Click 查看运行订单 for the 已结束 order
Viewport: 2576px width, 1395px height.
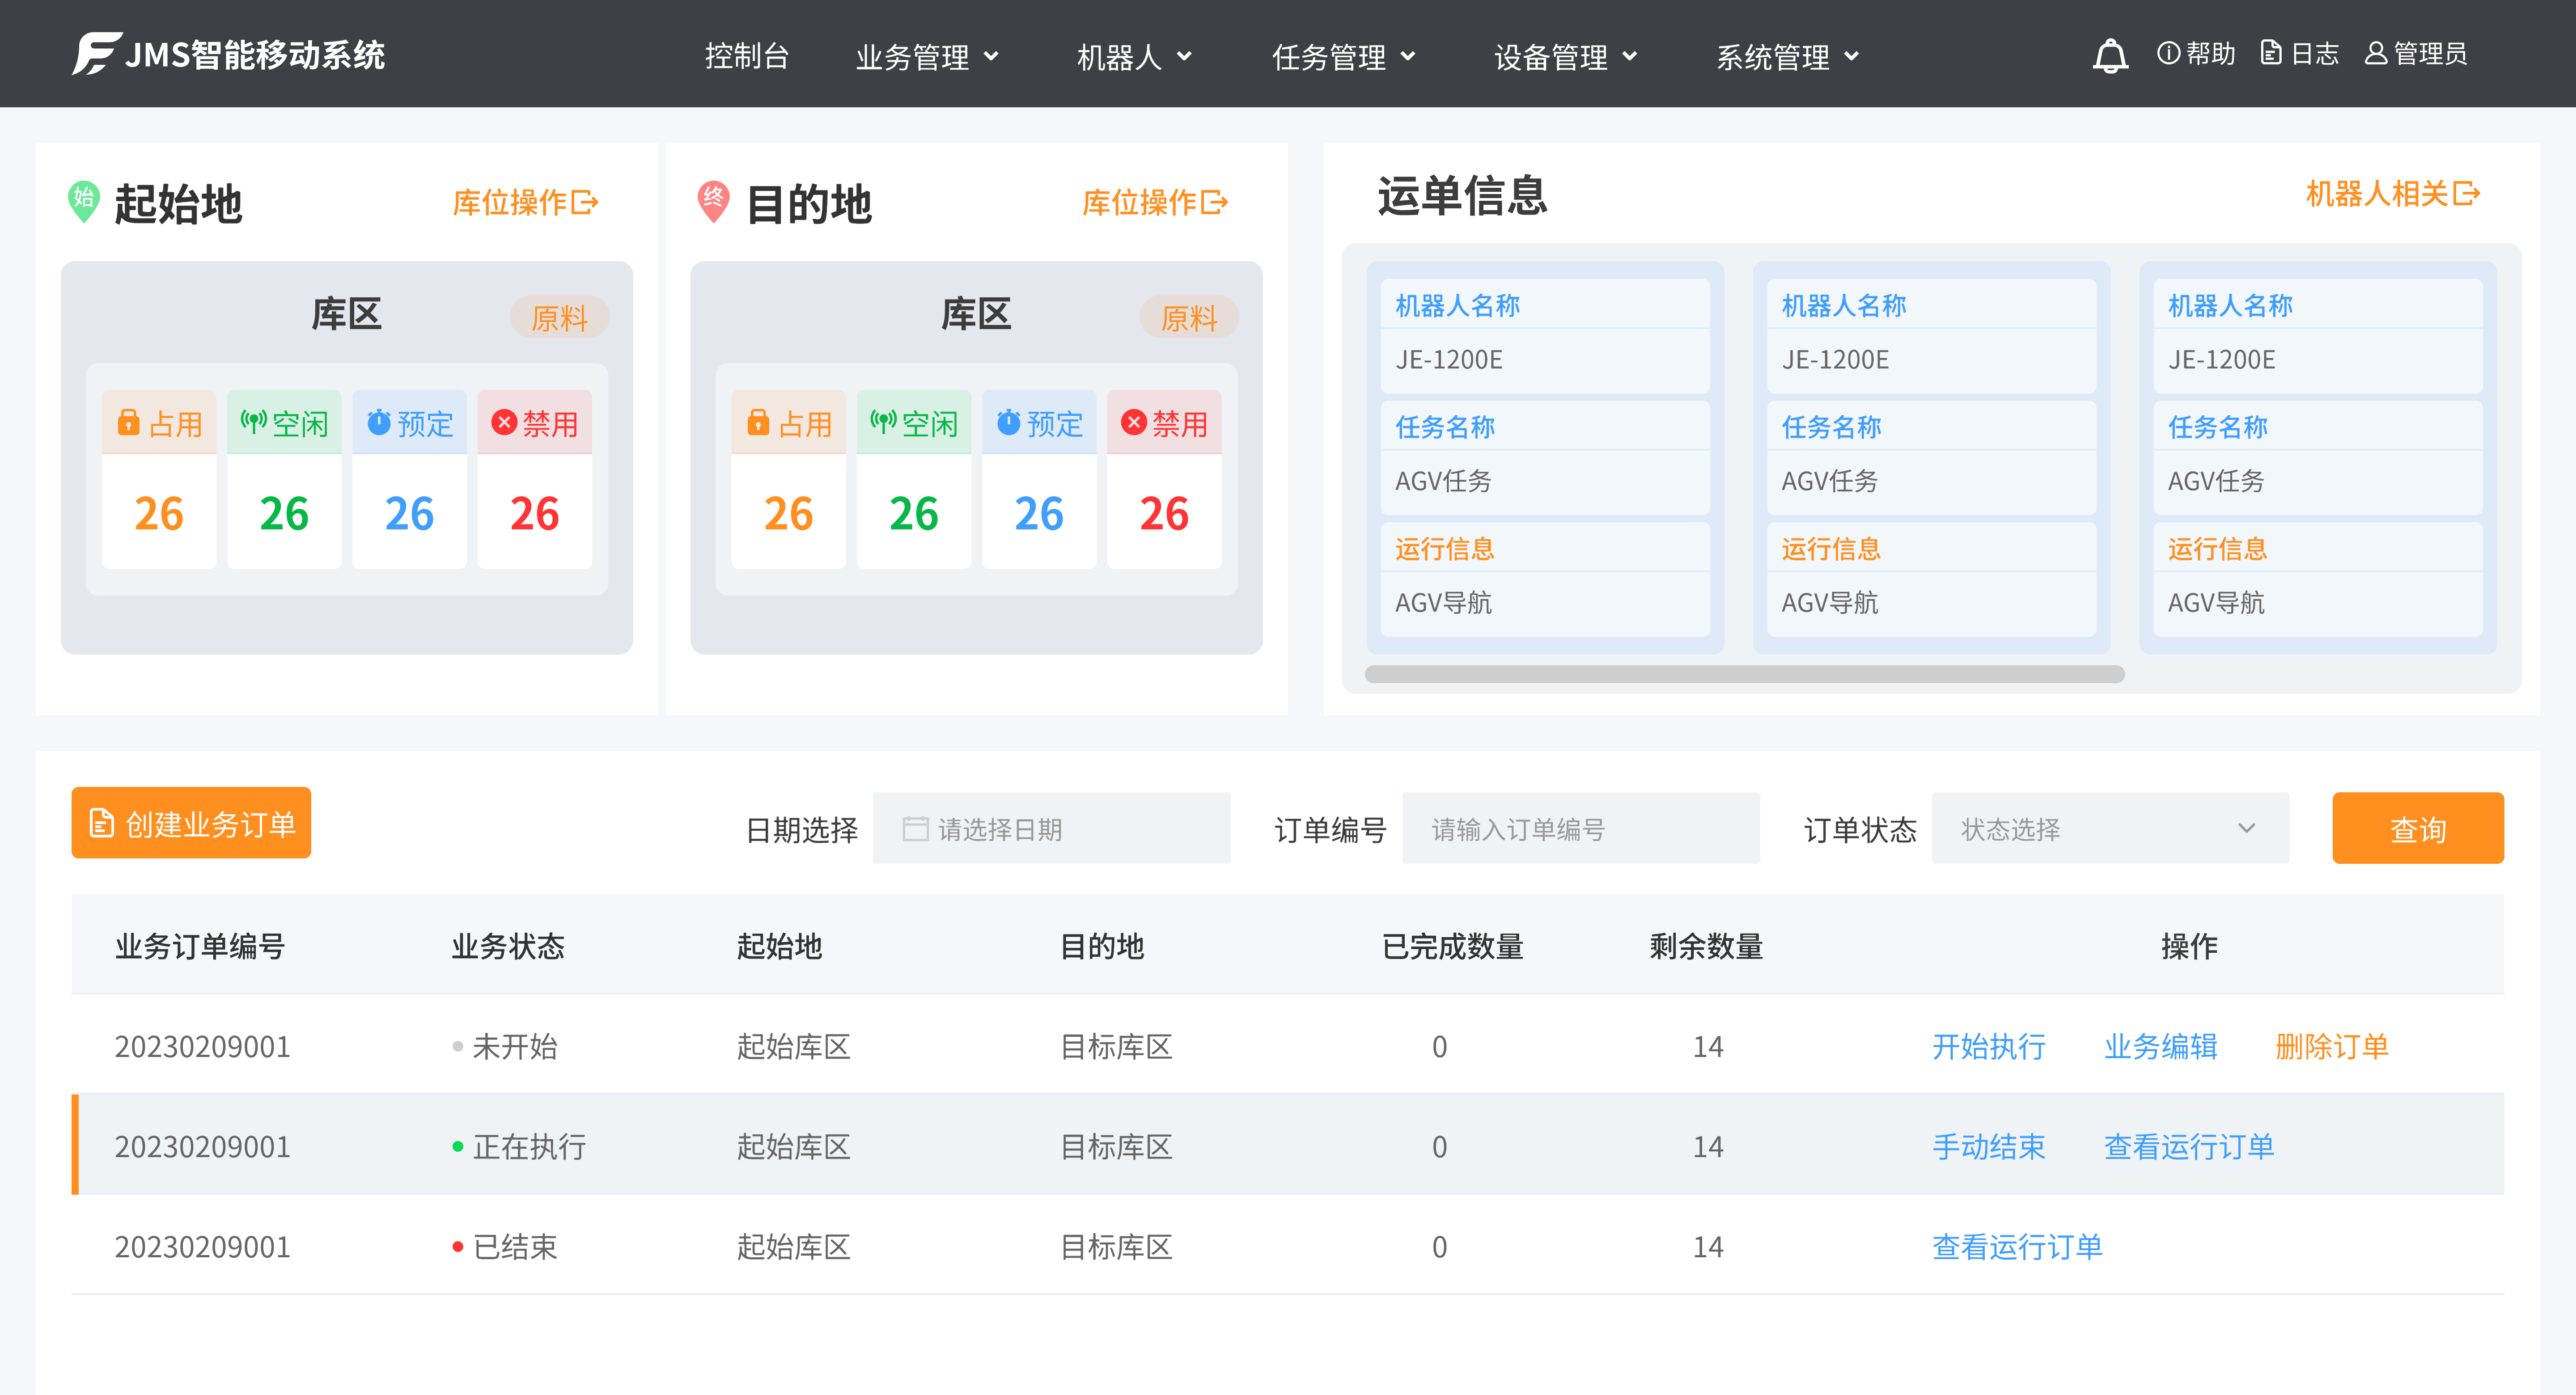(x=2017, y=1246)
